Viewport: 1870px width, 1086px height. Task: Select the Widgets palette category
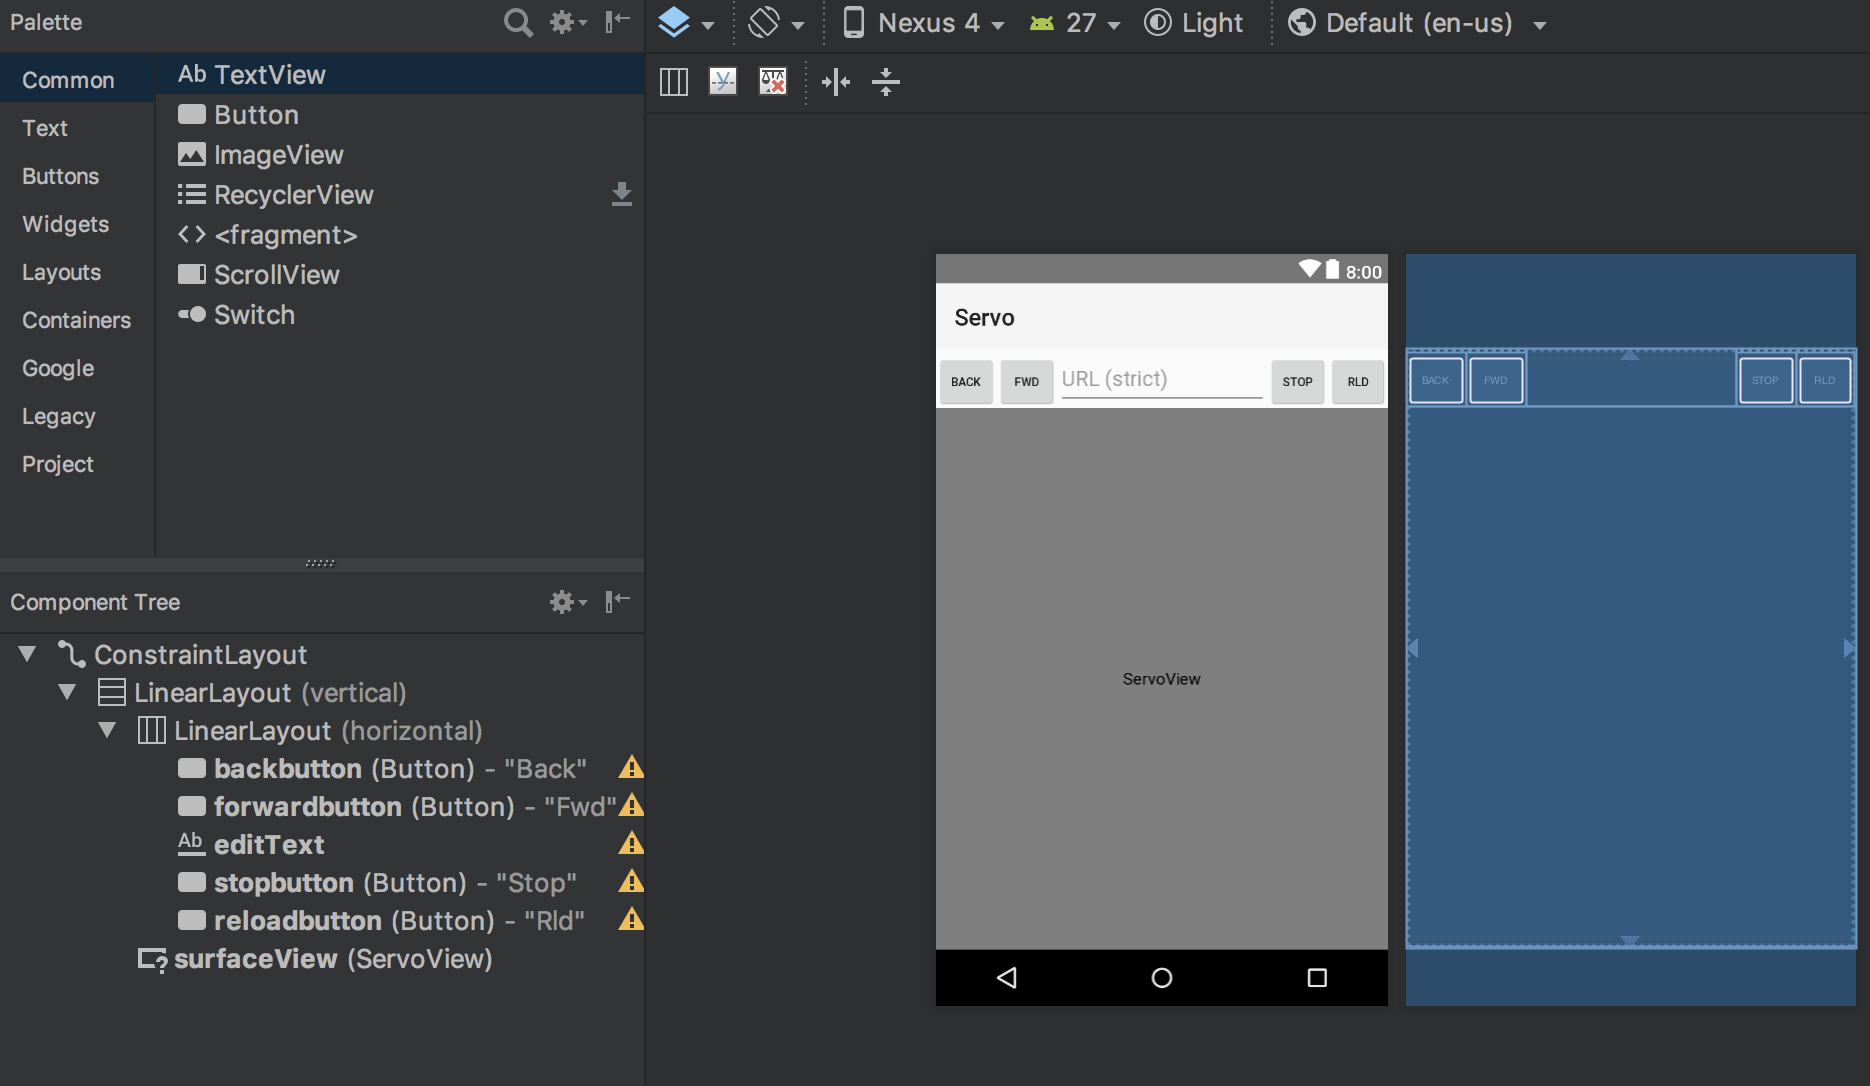click(65, 224)
